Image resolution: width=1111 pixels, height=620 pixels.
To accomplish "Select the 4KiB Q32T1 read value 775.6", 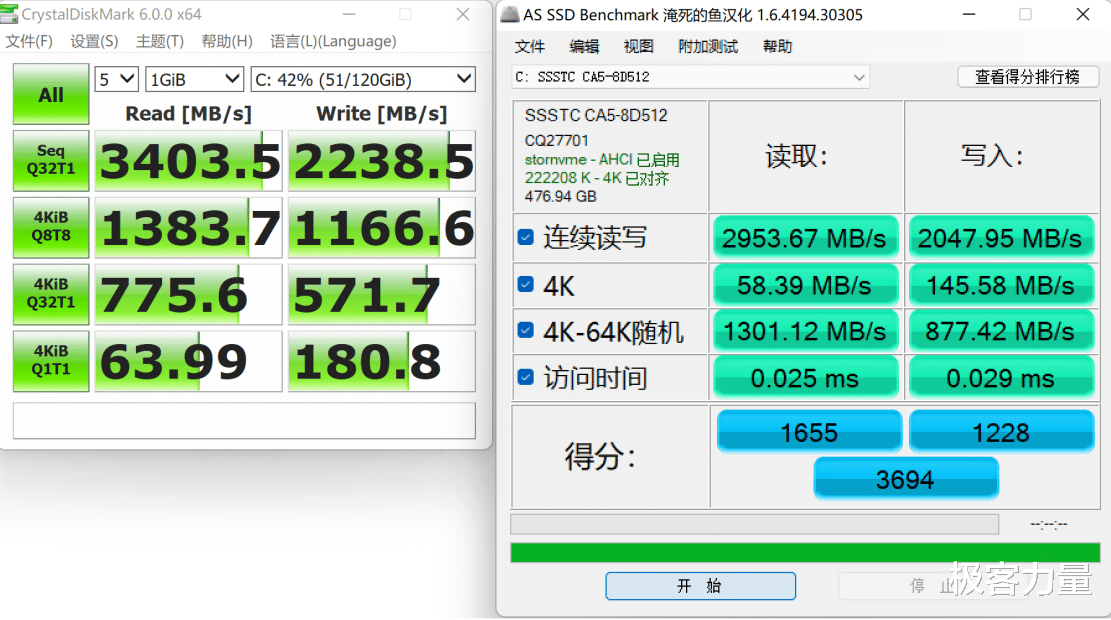I will [x=188, y=295].
